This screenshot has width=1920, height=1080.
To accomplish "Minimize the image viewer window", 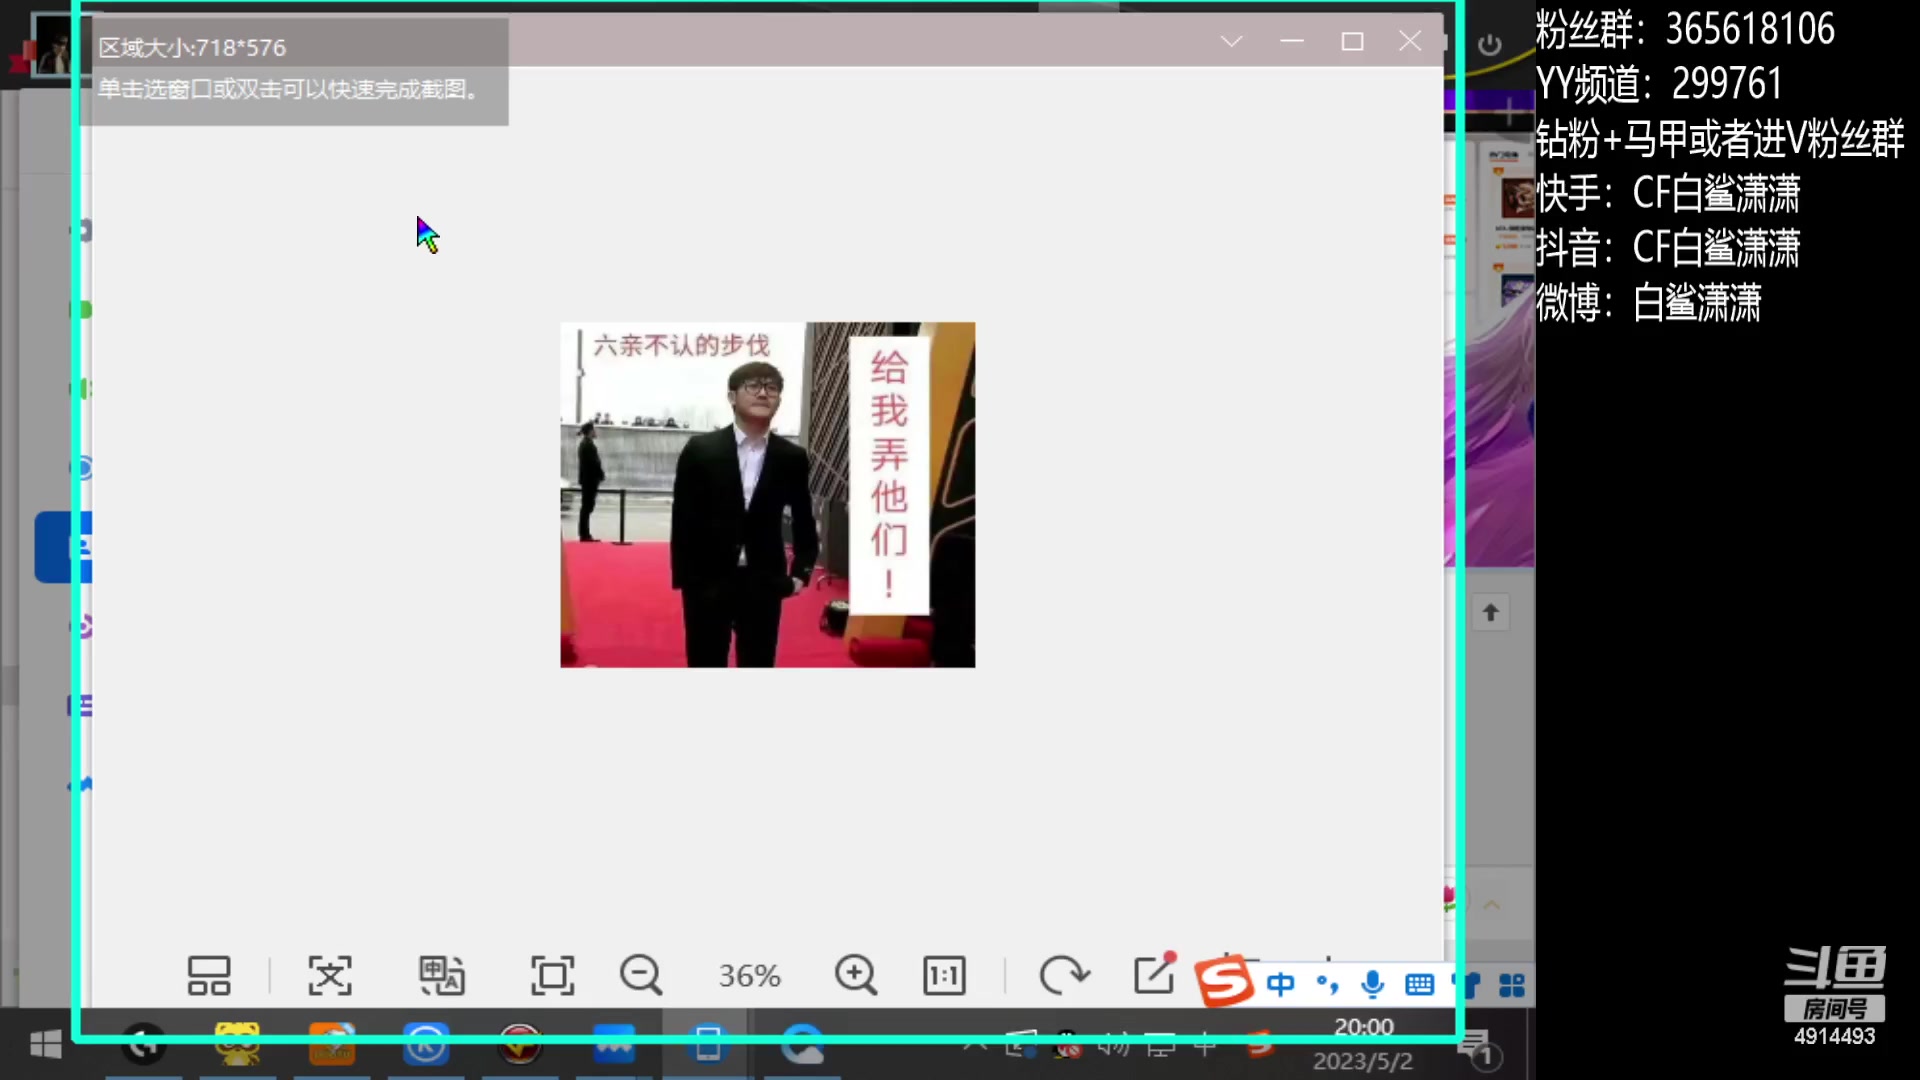I will 1292,42.
